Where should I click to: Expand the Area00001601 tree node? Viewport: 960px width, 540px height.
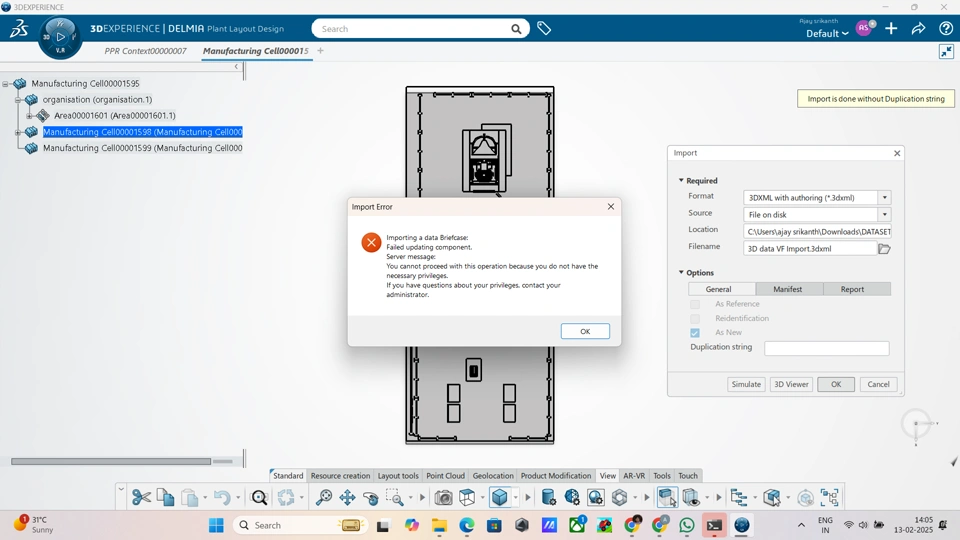[29, 115]
